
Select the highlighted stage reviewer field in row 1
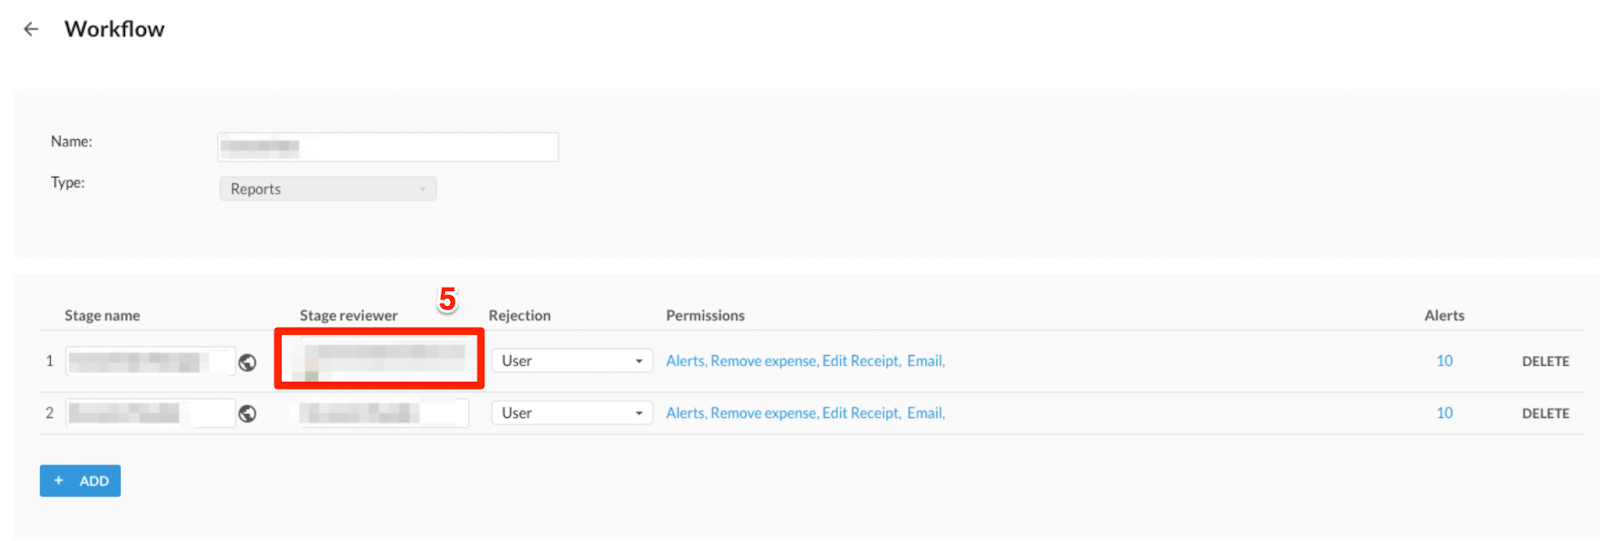tap(380, 359)
